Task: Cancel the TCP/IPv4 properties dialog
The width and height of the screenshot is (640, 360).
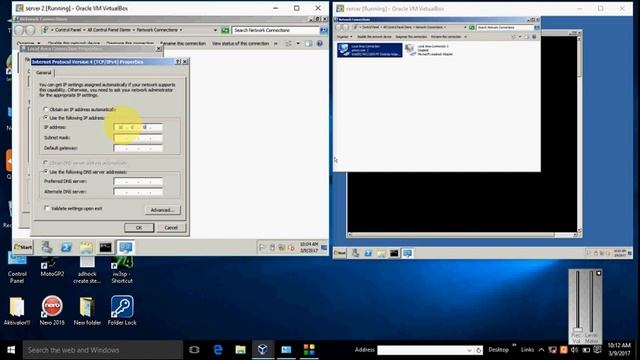Action: click(171, 227)
